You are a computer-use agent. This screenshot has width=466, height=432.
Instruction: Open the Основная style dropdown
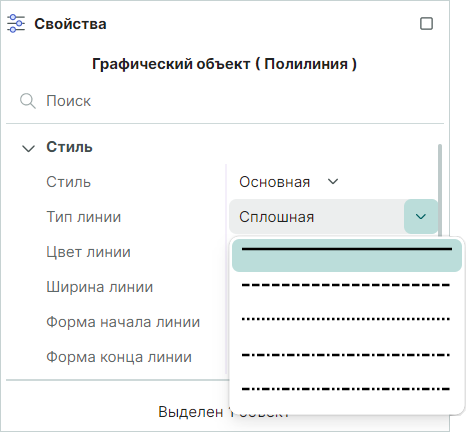(289, 182)
